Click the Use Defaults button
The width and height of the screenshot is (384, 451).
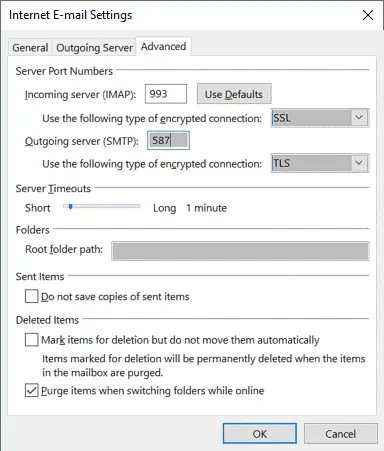234,94
